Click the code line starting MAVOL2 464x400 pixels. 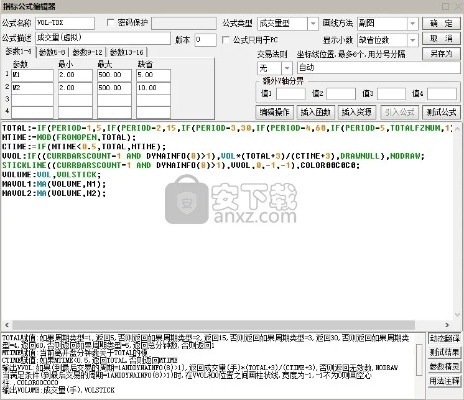point(54,194)
